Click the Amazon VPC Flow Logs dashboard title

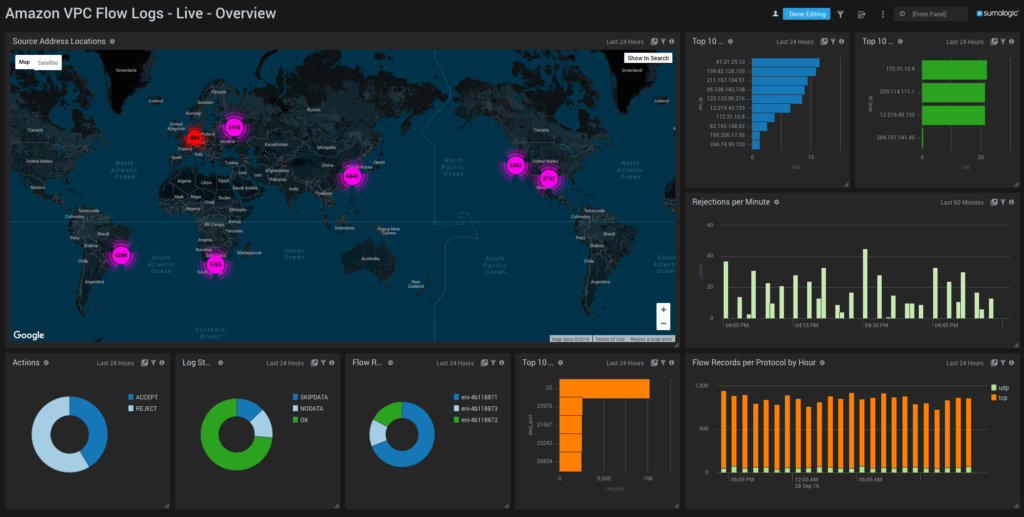point(140,14)
